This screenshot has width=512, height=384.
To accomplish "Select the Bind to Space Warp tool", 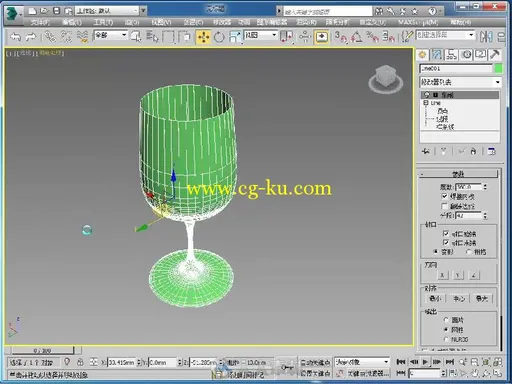I will tap(82, 37).
